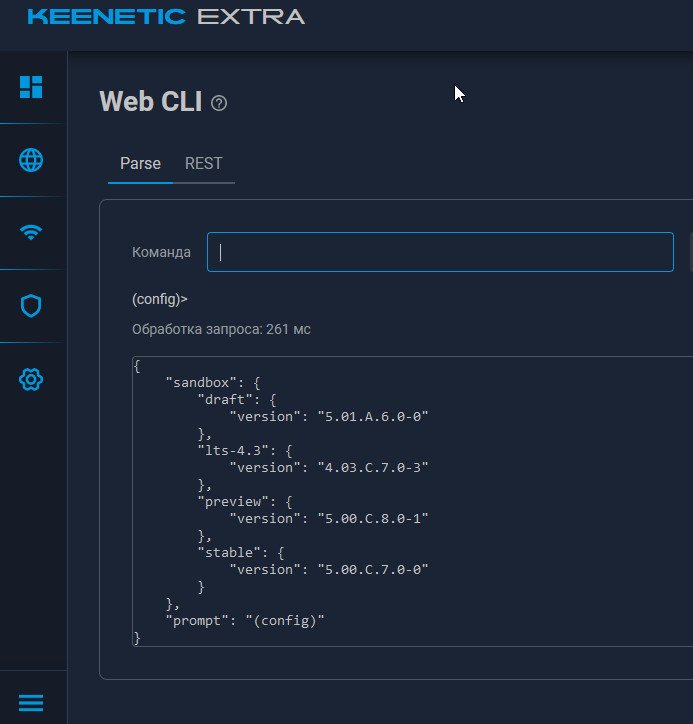Click the preview version 5.00.C.8.0-1 value

tap(372, 518)
